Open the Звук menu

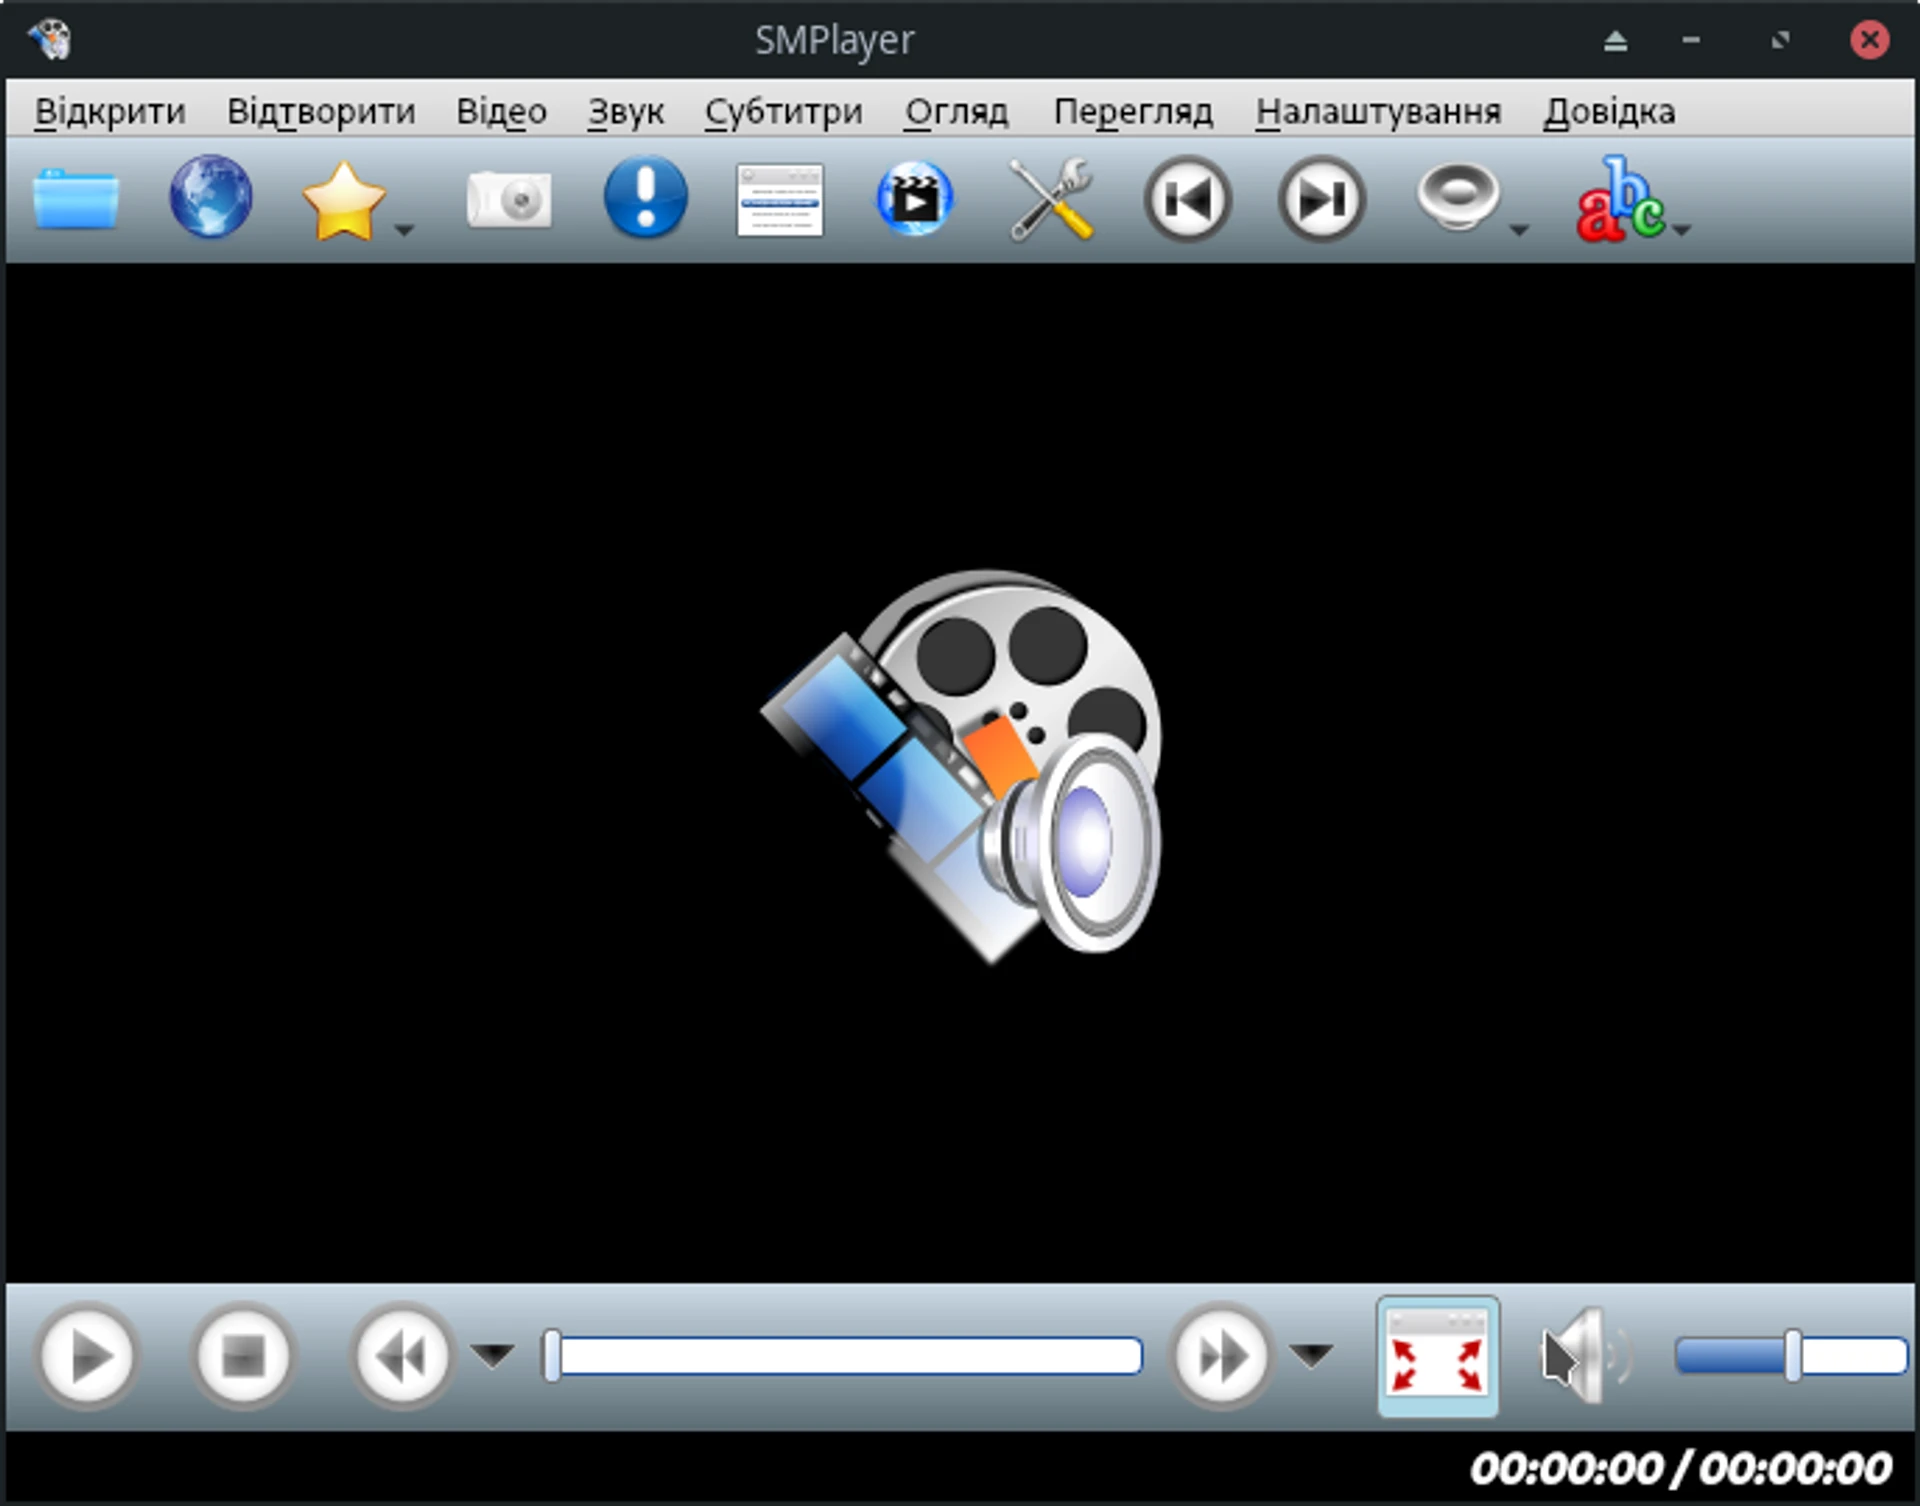tap(625, 111)
